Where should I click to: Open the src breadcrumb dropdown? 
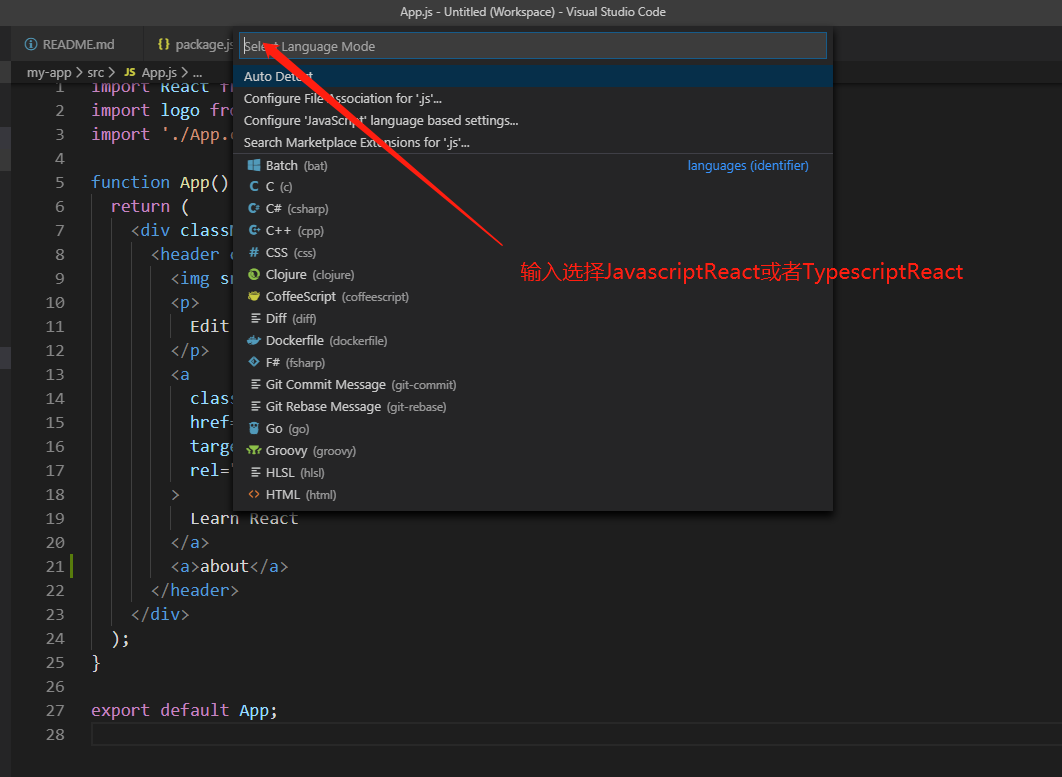coord(95,72)
